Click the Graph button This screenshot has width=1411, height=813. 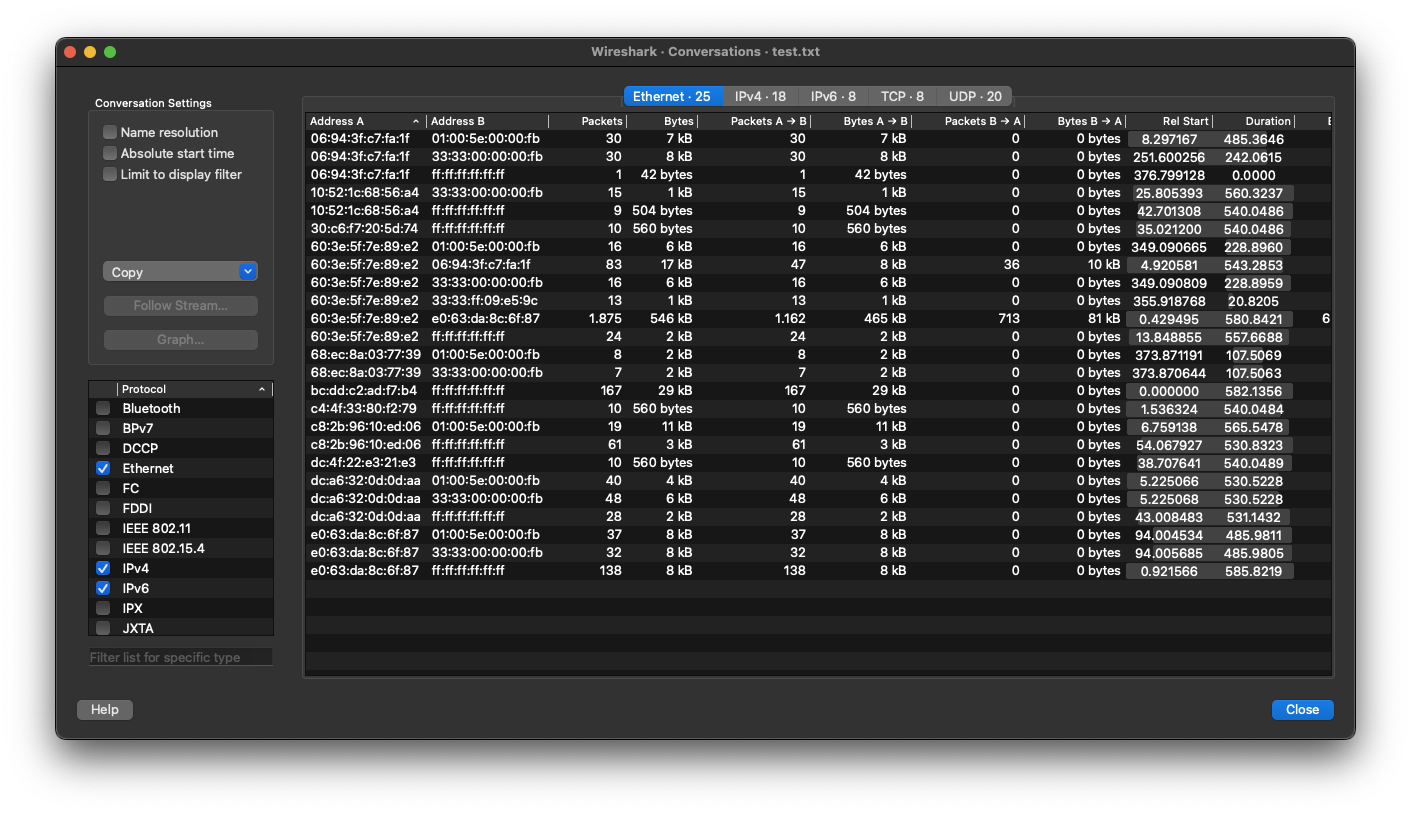point(180,340)
